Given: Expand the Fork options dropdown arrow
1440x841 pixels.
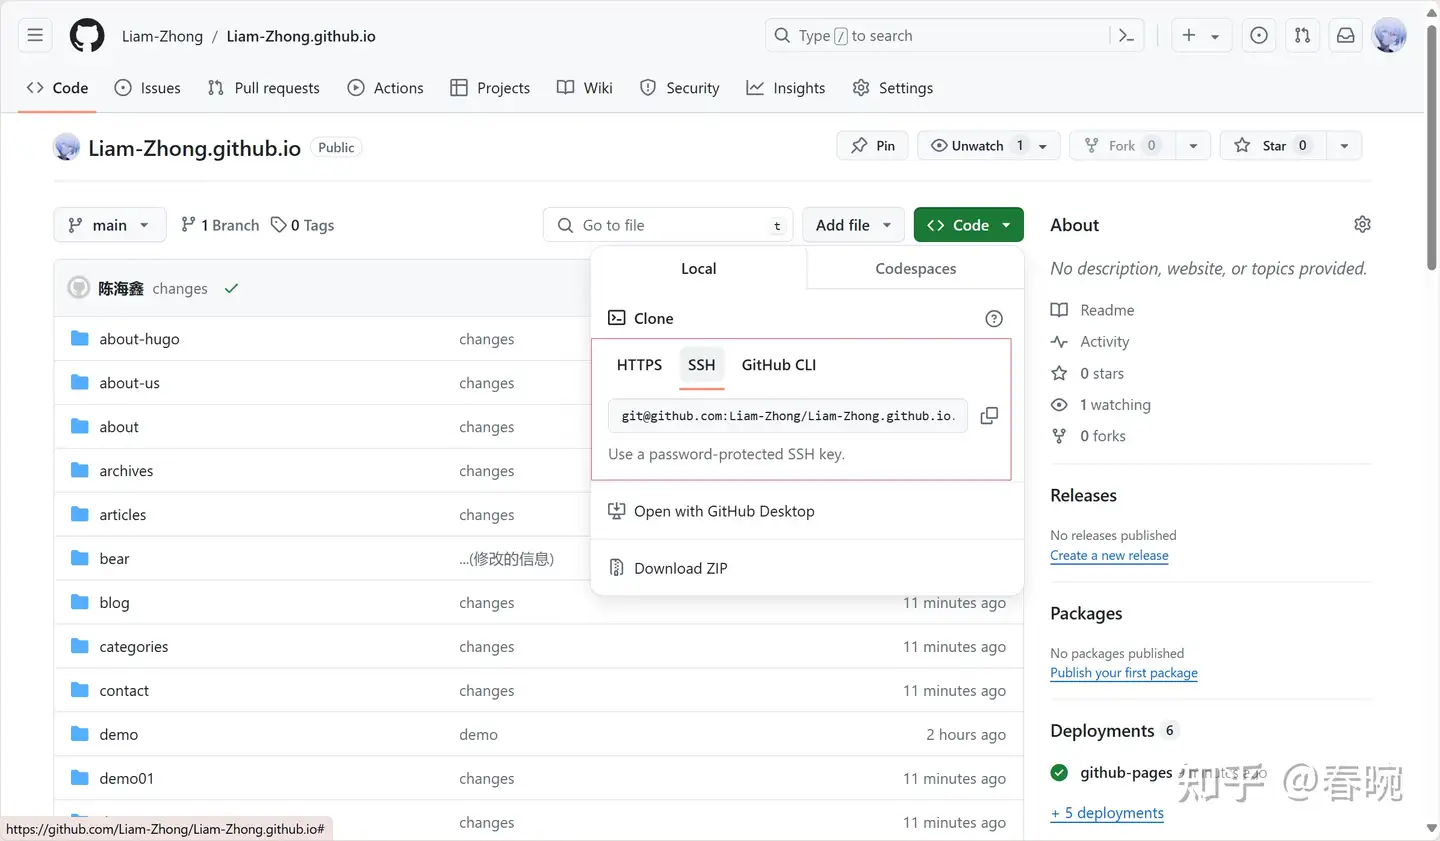Looking at the screenshot, I should coord(1193,146).
